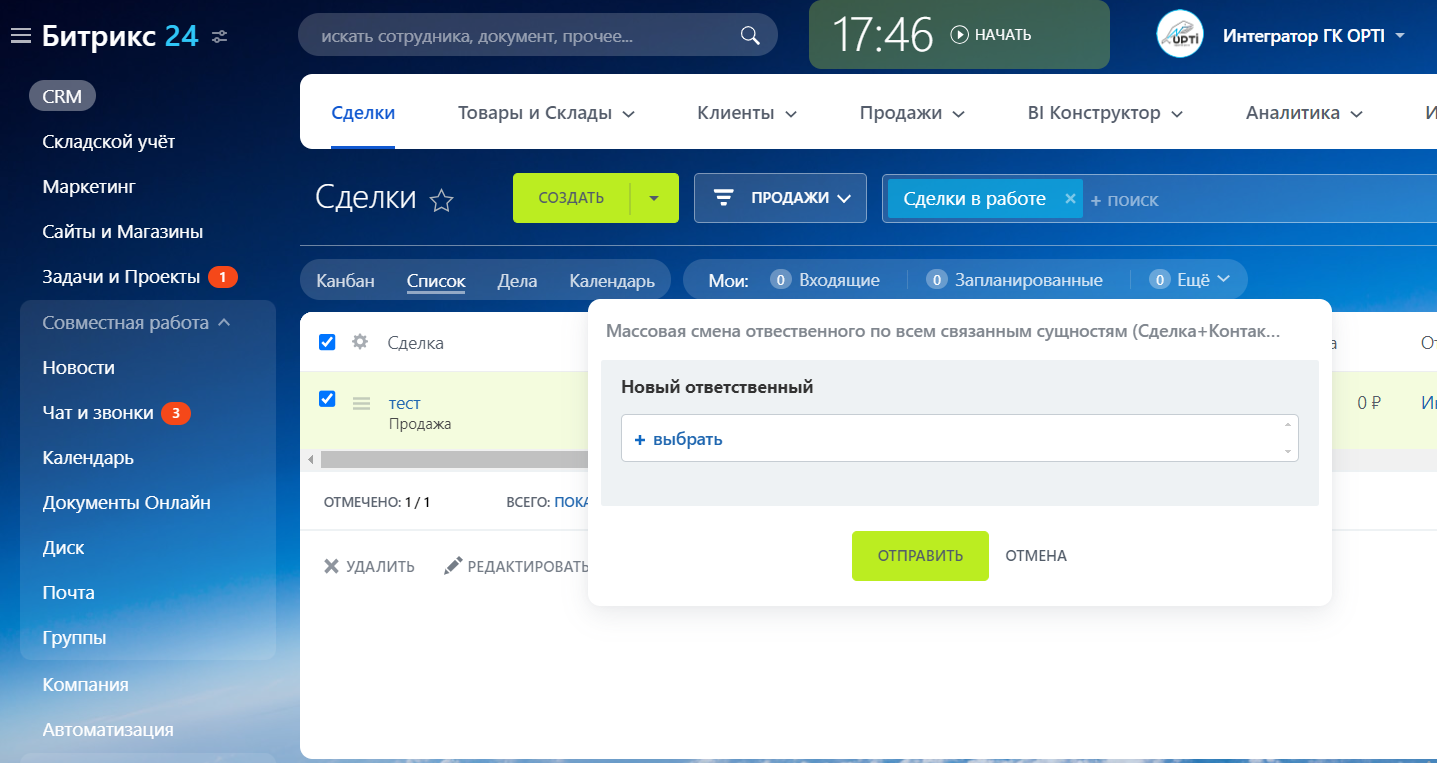Open the hamburger main menu
1437x763 pixels.
click(20, 36)
